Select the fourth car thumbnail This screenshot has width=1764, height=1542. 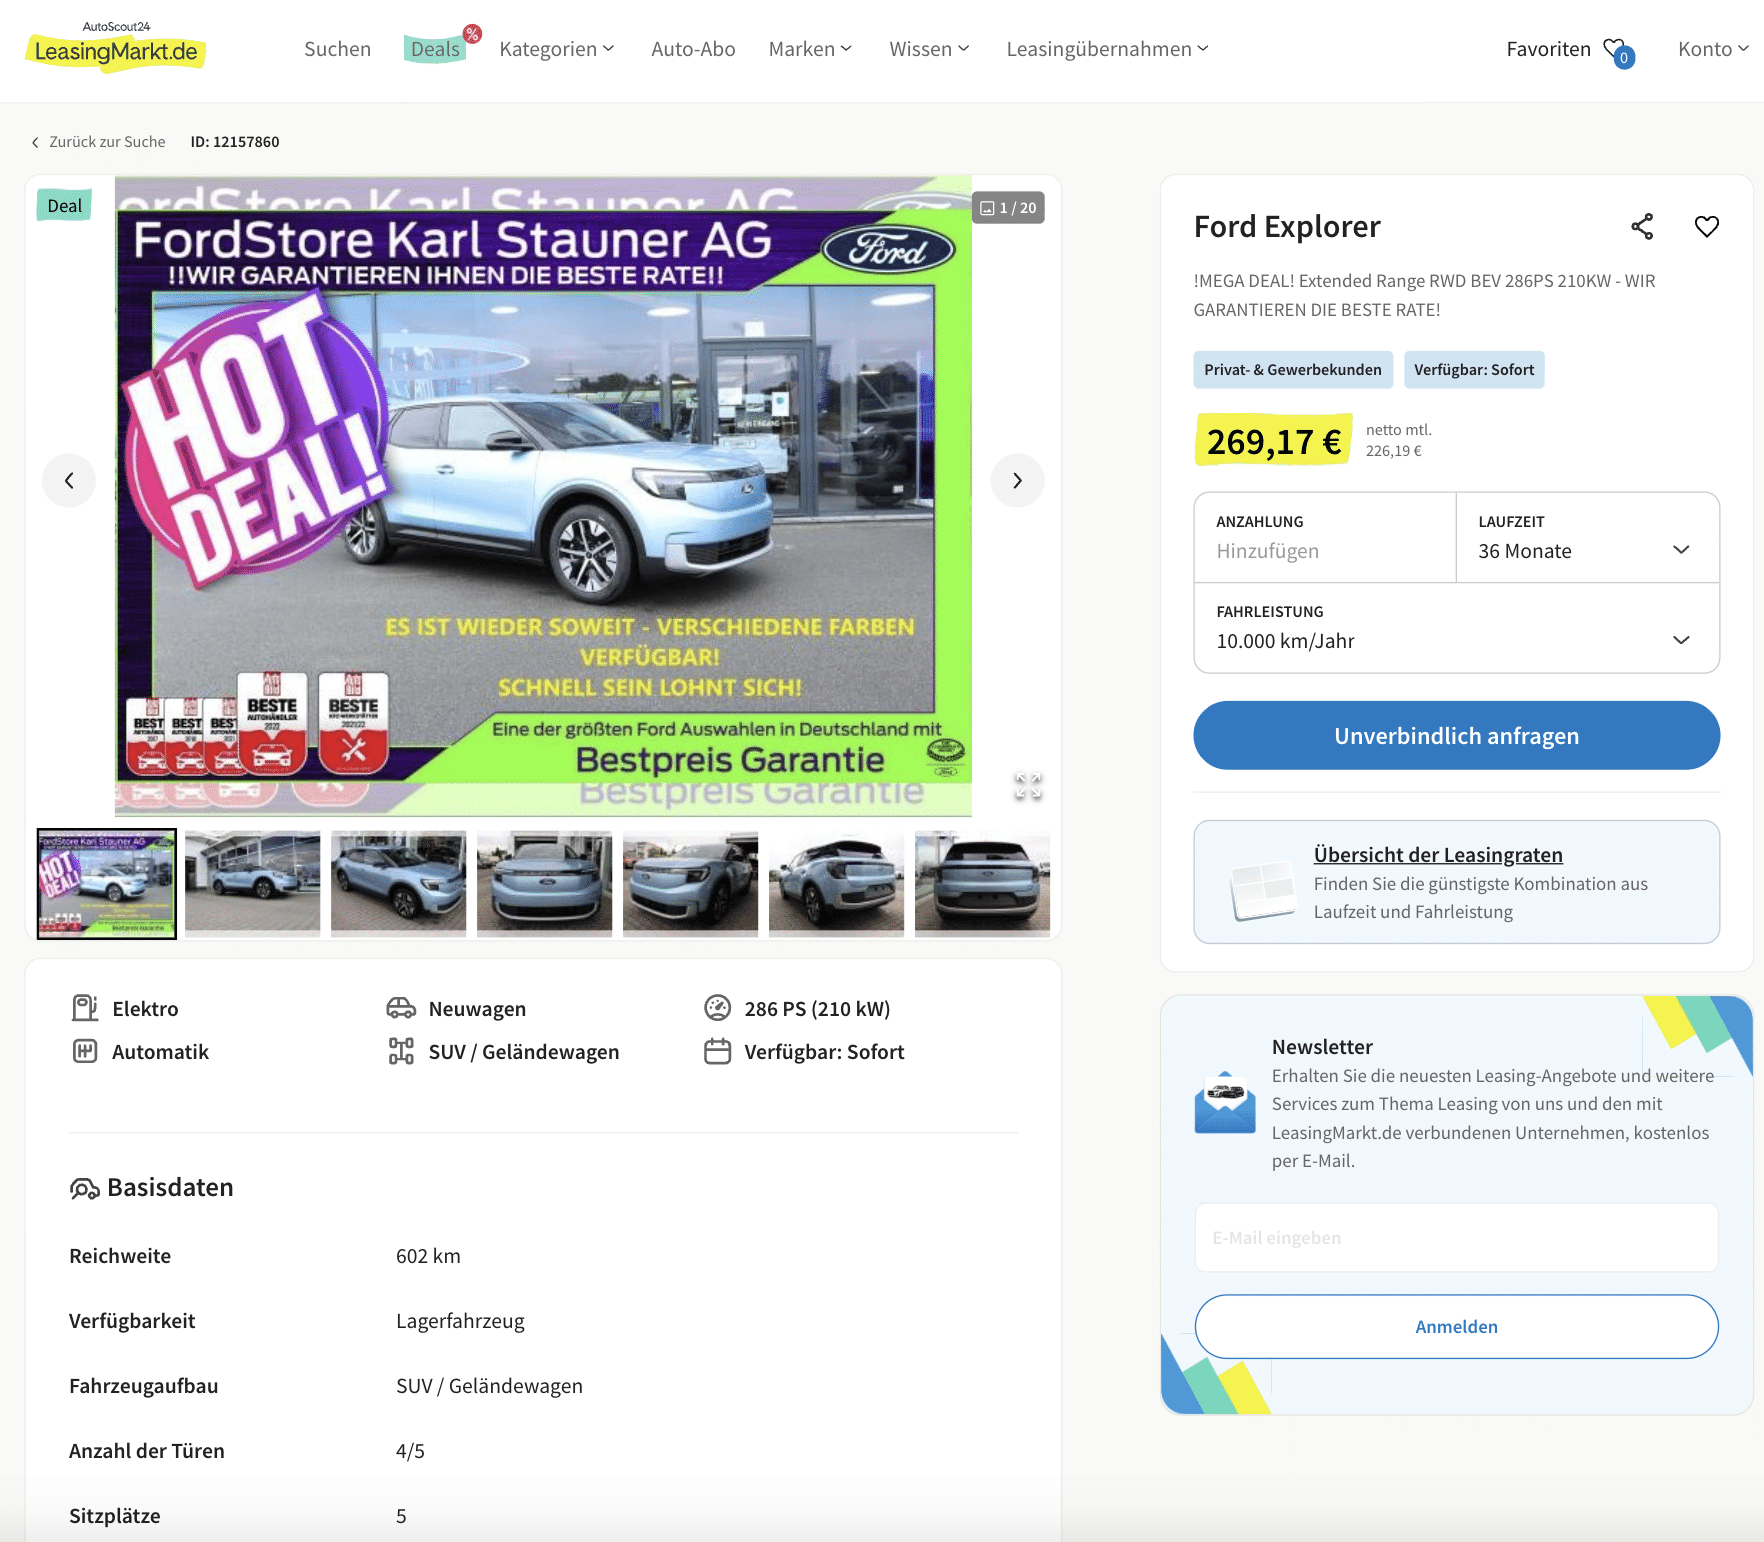click(x=544, y=884)
